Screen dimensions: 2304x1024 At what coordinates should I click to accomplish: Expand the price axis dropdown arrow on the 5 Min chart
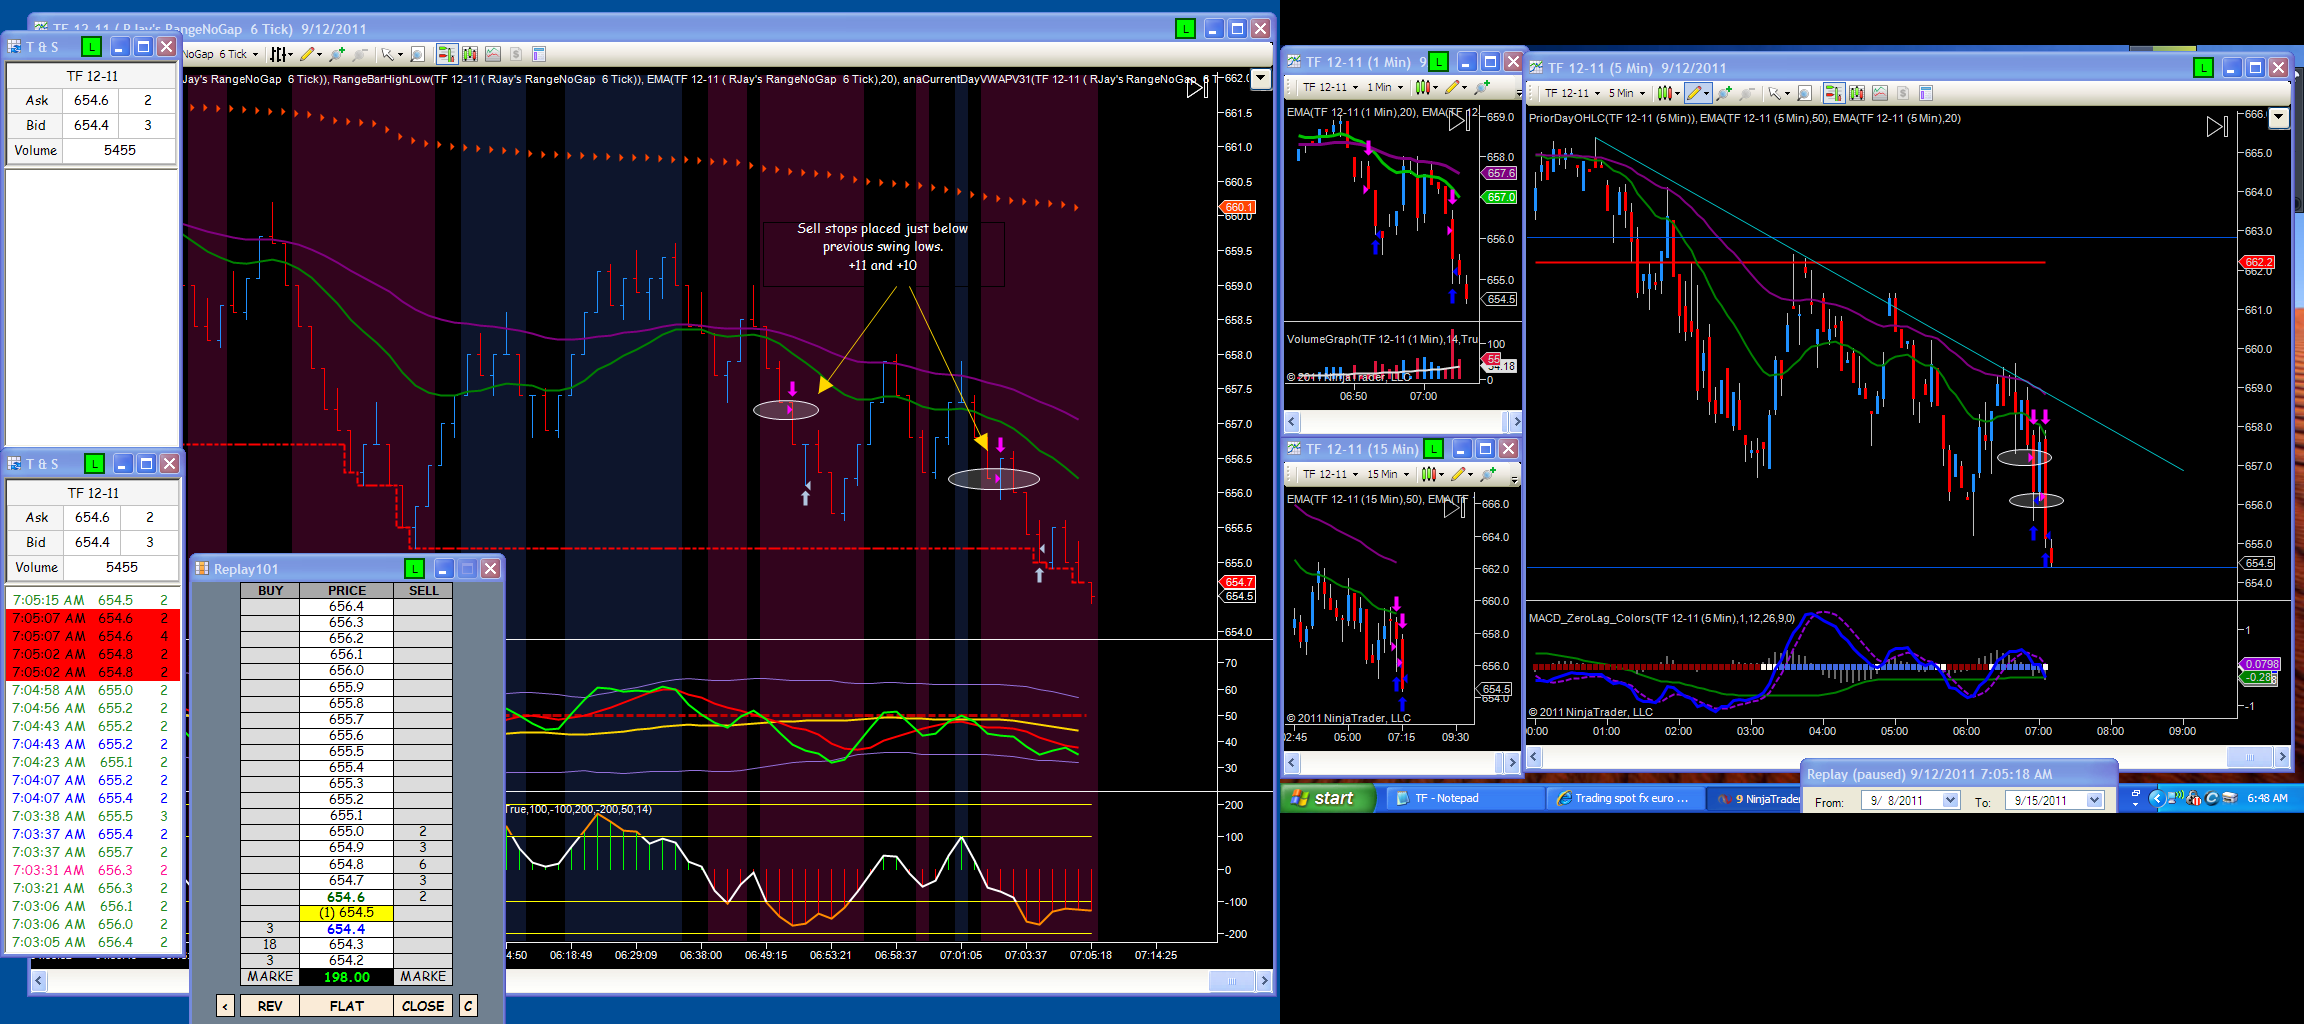2278,118
